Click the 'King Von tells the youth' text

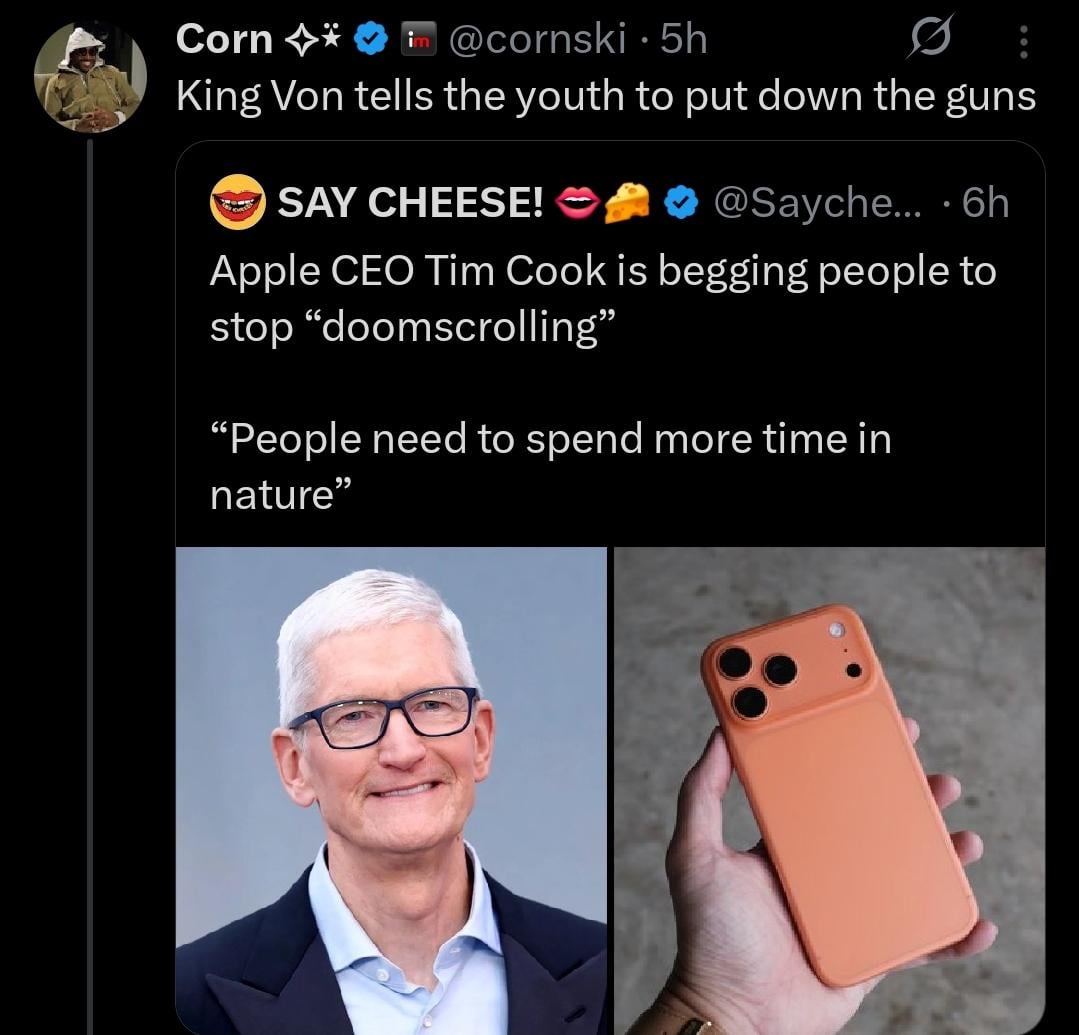(605, 96)
